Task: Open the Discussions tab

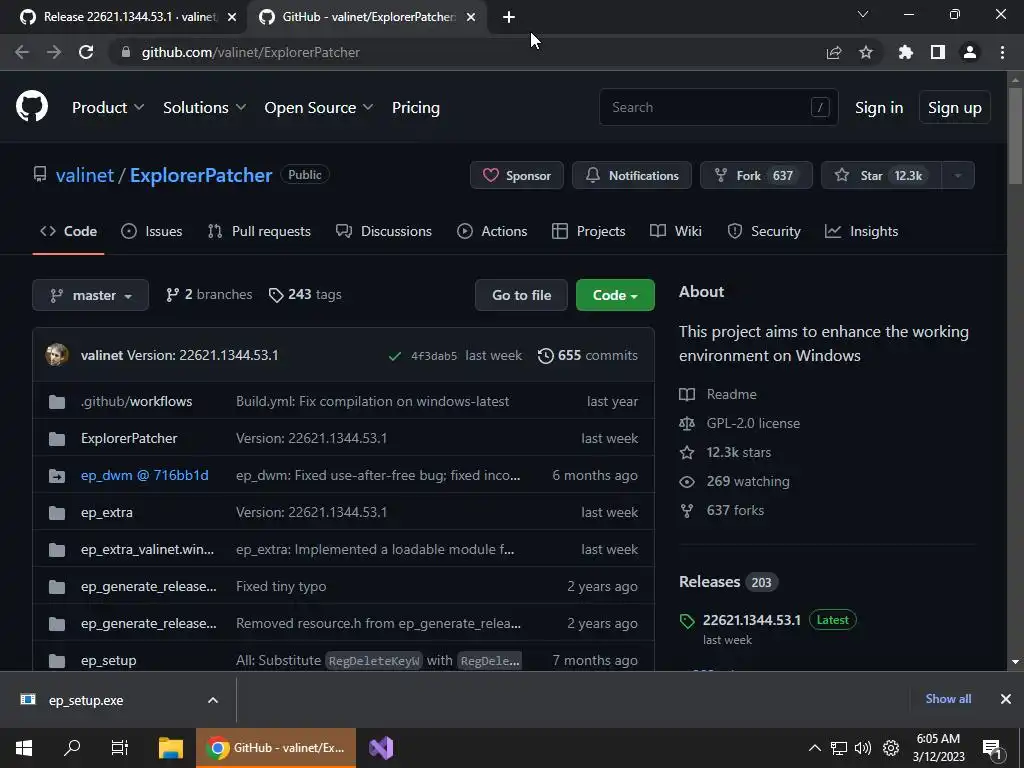Action: pos(383,231)
